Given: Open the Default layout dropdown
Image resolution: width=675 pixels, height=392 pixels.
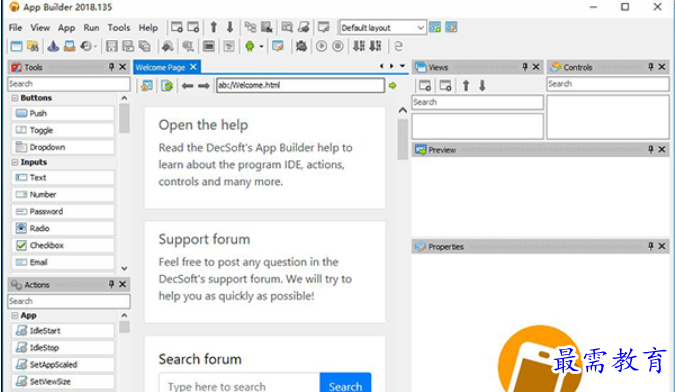Looking at the screenshot, I should click(x=420, y=28).
